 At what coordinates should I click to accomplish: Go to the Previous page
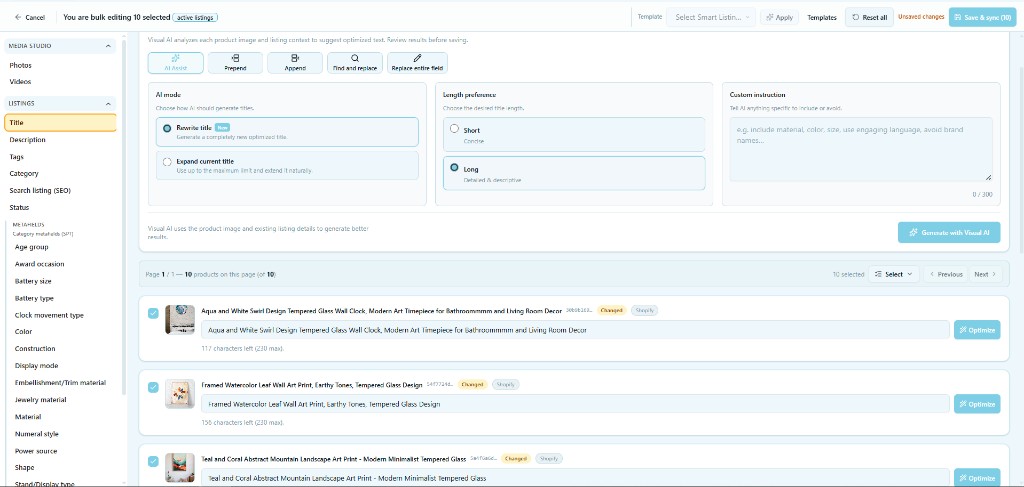pyautogui.click(x=945, y=274)
